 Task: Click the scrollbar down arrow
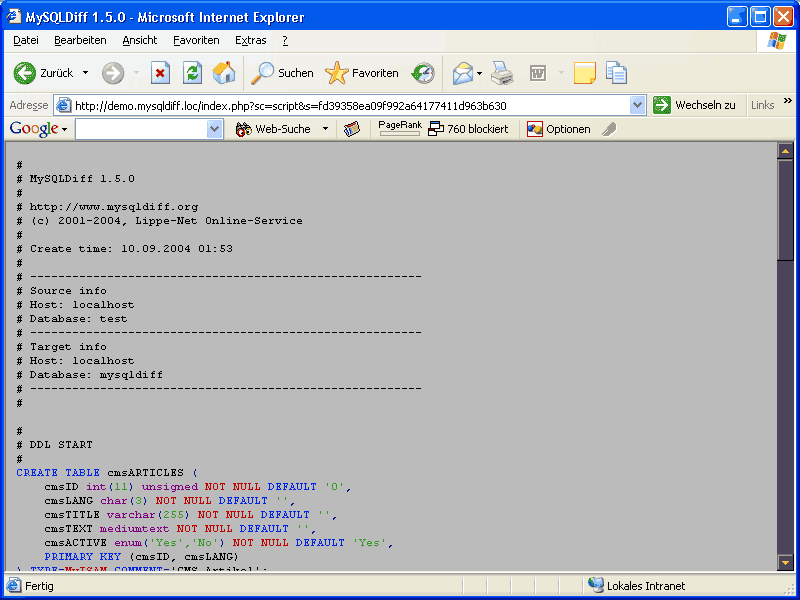point(785,562)
